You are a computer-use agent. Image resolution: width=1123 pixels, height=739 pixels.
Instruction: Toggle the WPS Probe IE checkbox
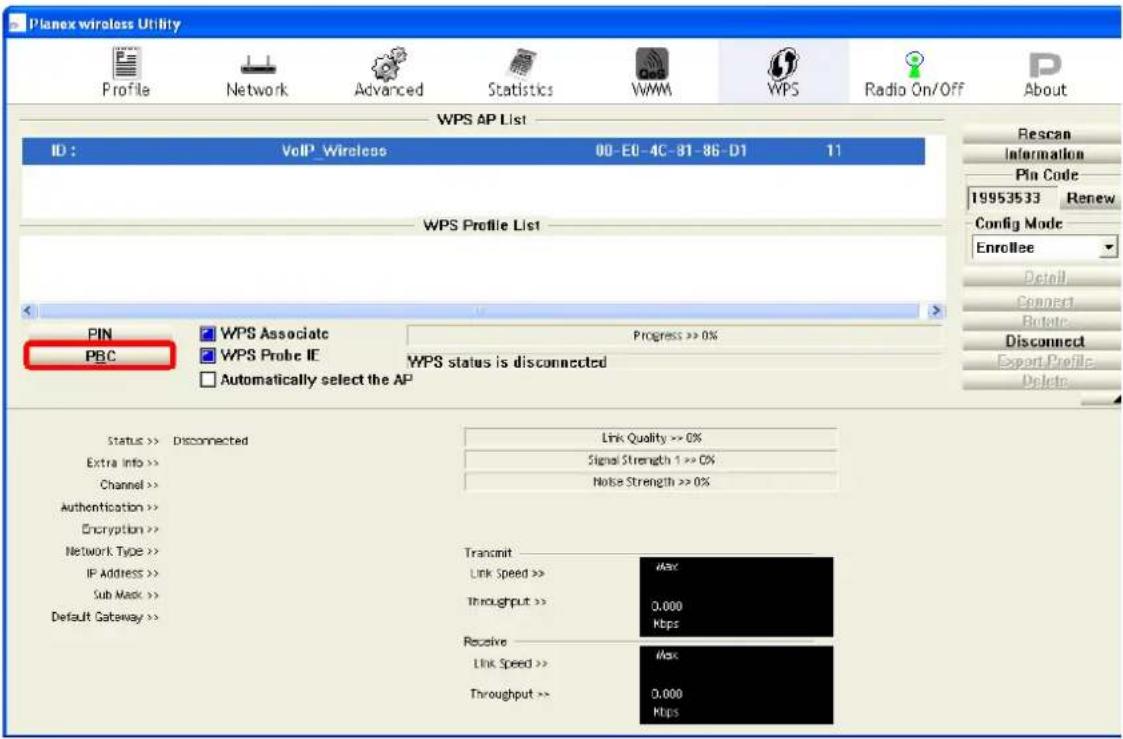(208, 356)
